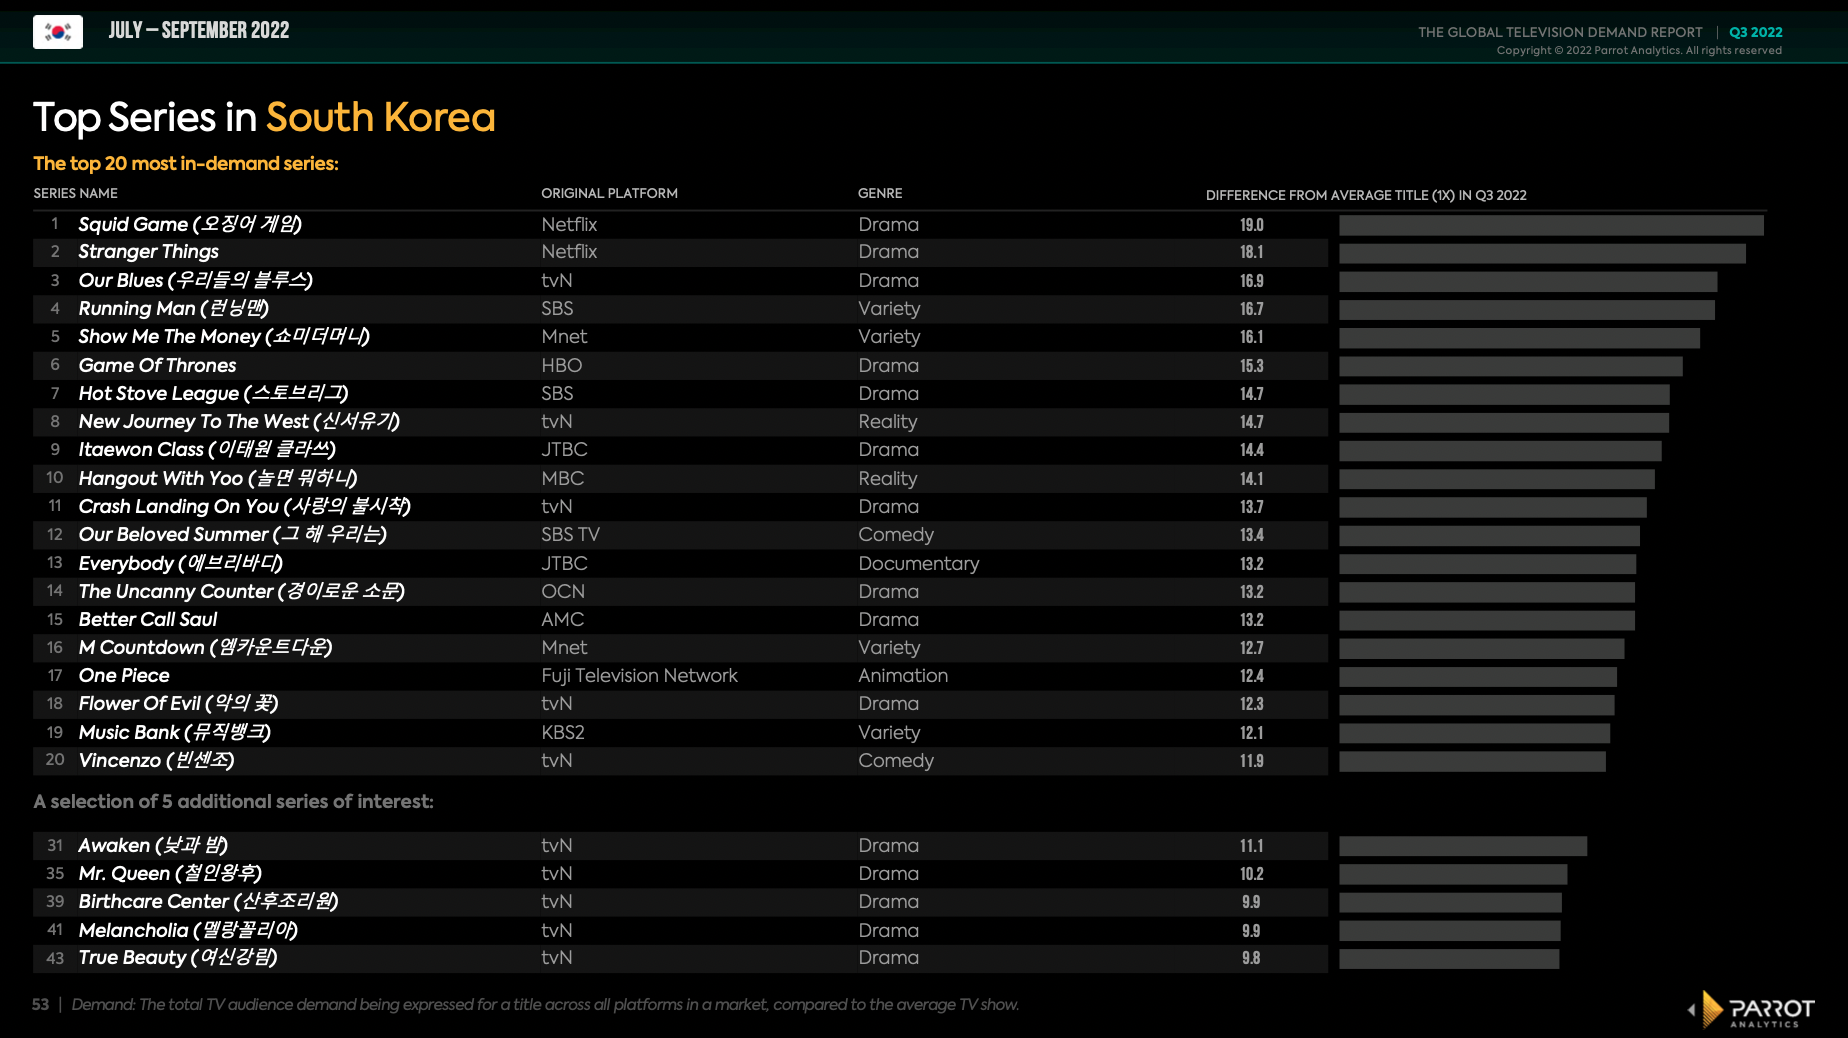Select 'THE GLOBAL TELEVISION DEMAND REPORT' header text
This screenshot has height=1038, width=1848.
click(x=1559, y=32)
